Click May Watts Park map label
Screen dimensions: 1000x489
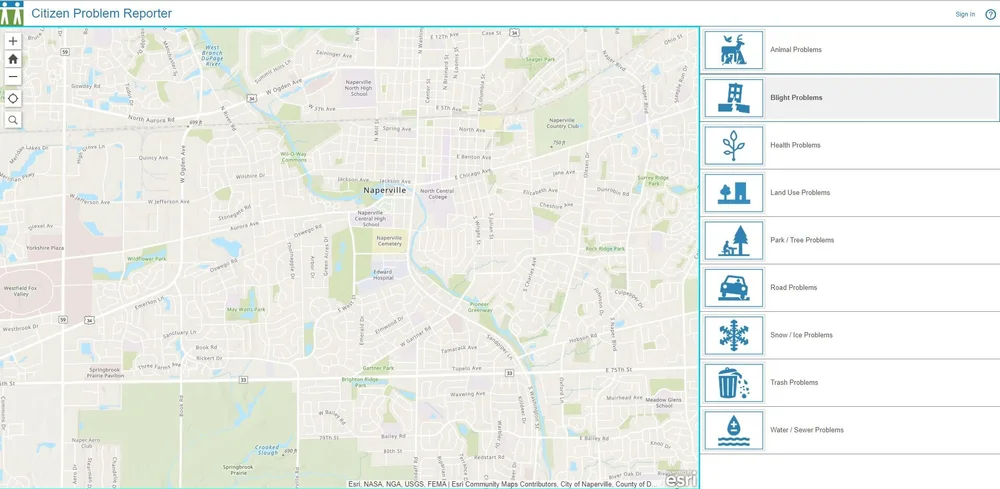246,309
